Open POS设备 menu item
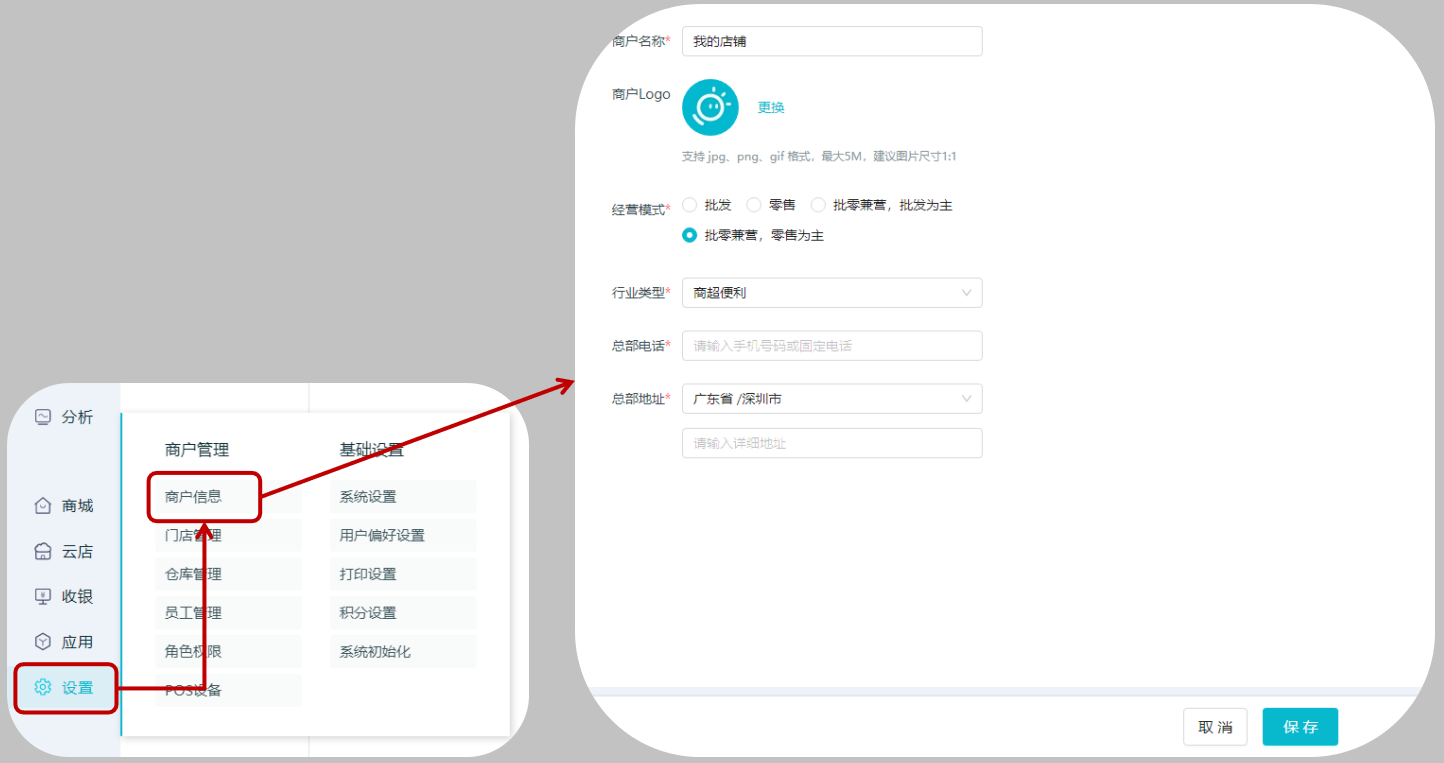Screen dimensions: 1444x763 pyautogui.click(x=228, y=690)
